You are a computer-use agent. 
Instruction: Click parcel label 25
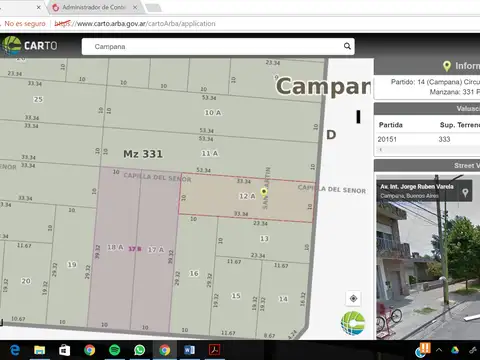38,99
